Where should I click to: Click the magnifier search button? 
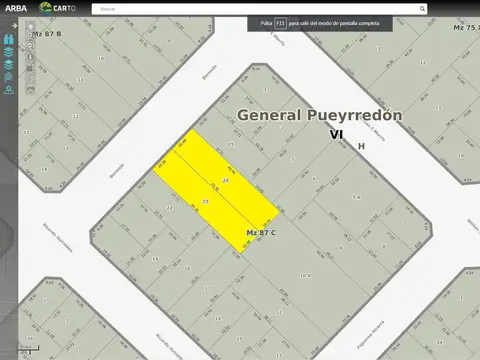422,9
